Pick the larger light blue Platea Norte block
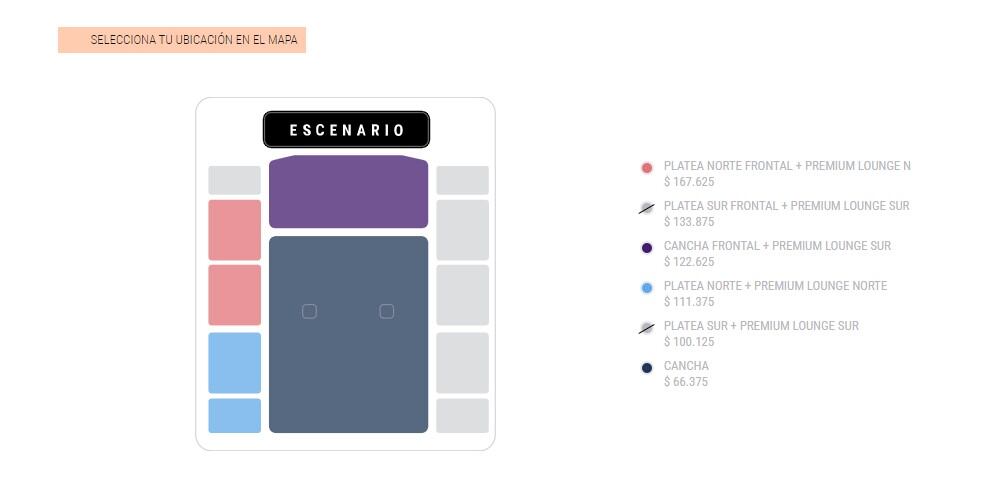Image resolution: width=989 pixels, height=479 pixels. tap(234, 363)
